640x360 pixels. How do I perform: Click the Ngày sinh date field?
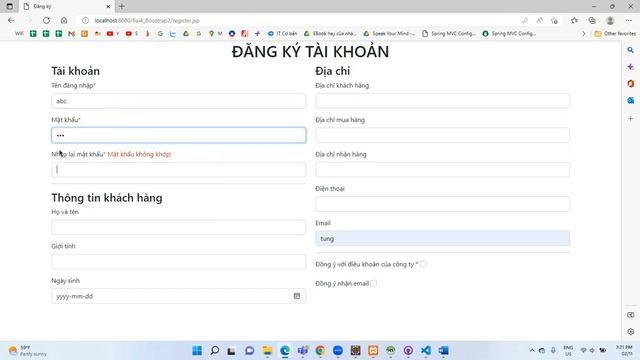tap(178, 296)
